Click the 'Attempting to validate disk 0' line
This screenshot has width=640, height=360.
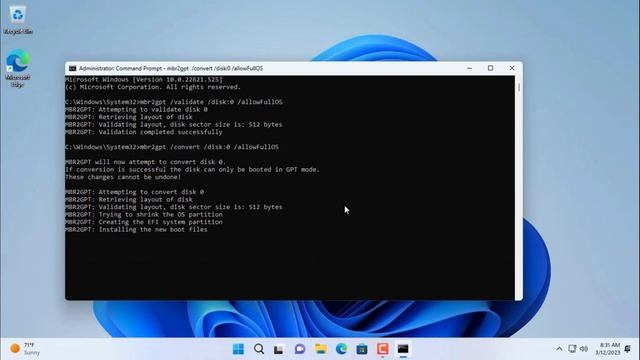pos(136,109)
